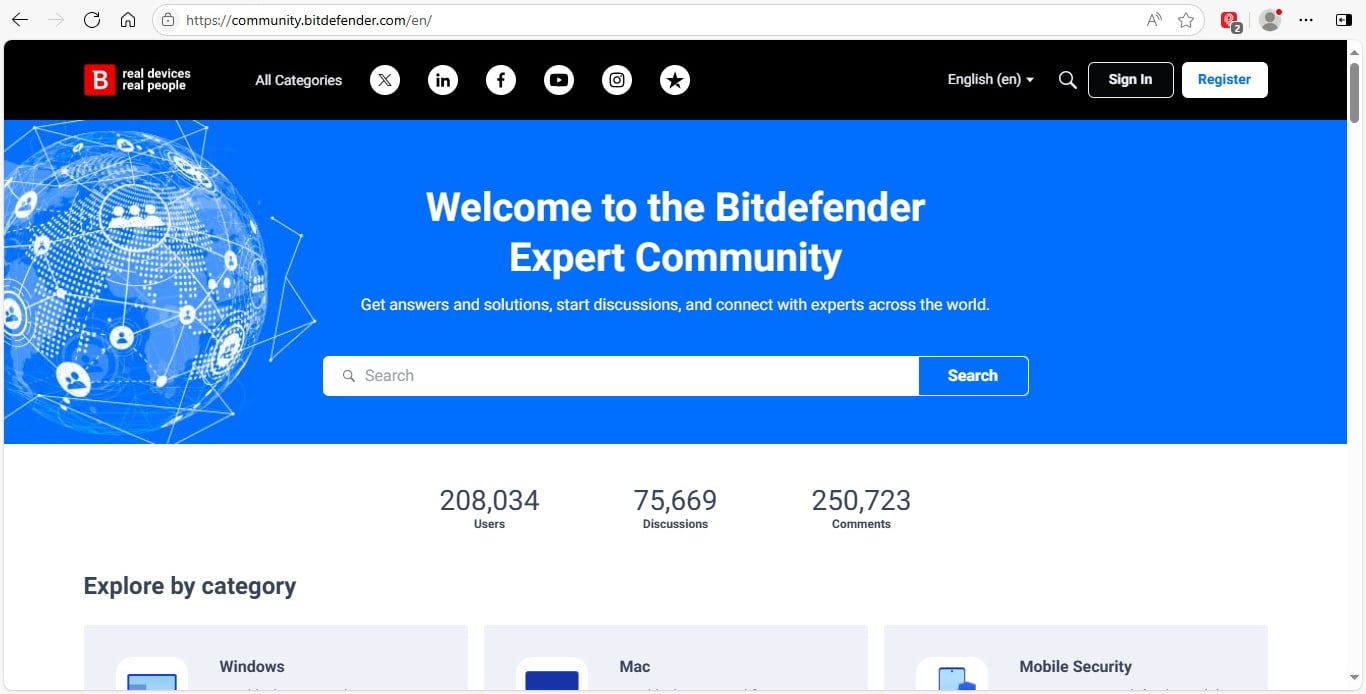Open the Windows category card

[x=276, y=659]
